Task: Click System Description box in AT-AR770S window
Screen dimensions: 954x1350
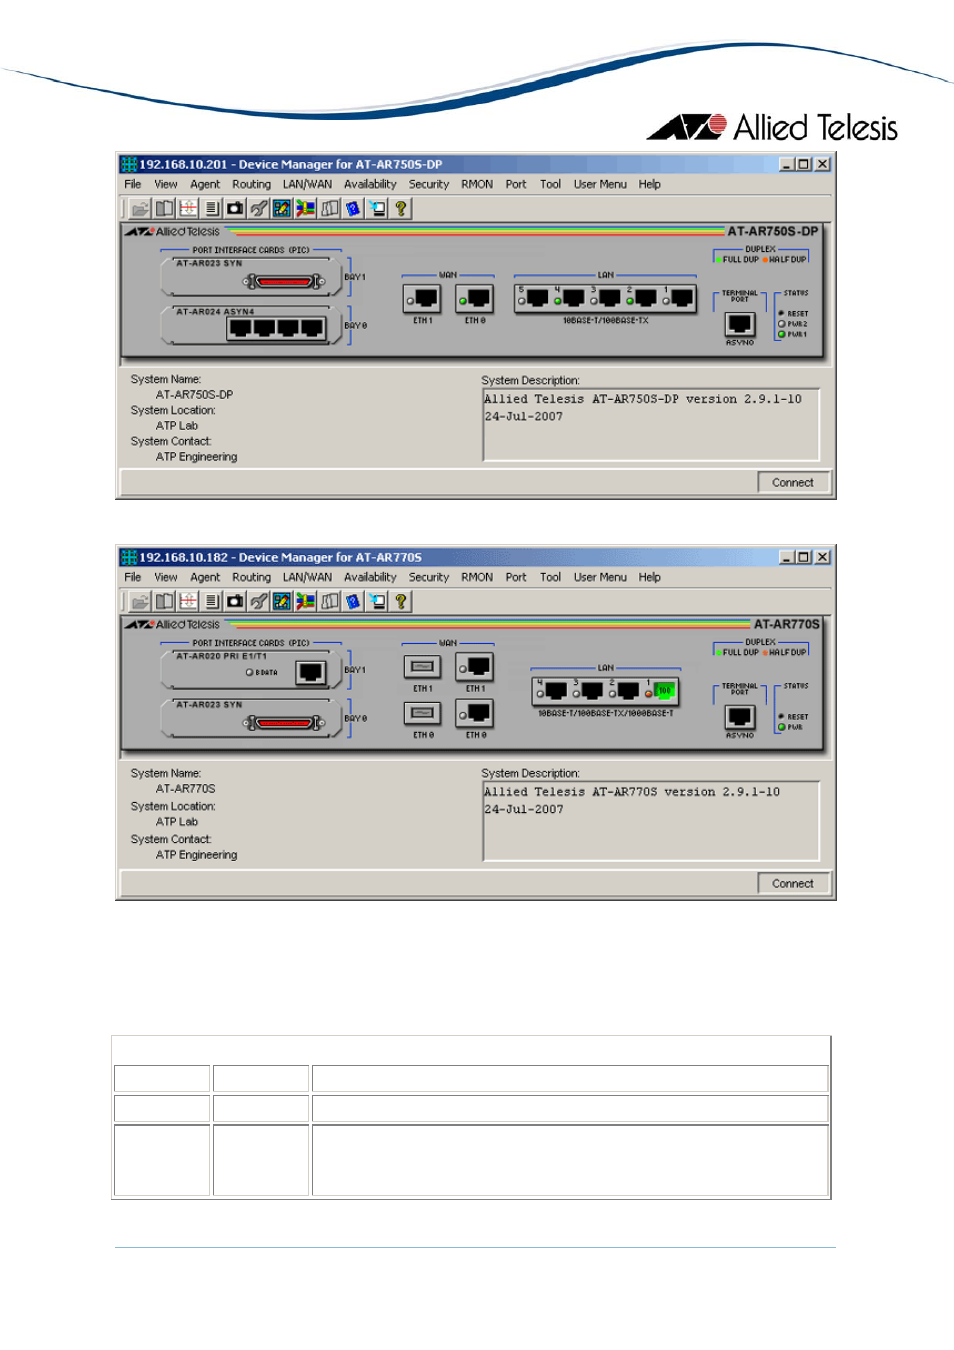Action: (651, 821)
